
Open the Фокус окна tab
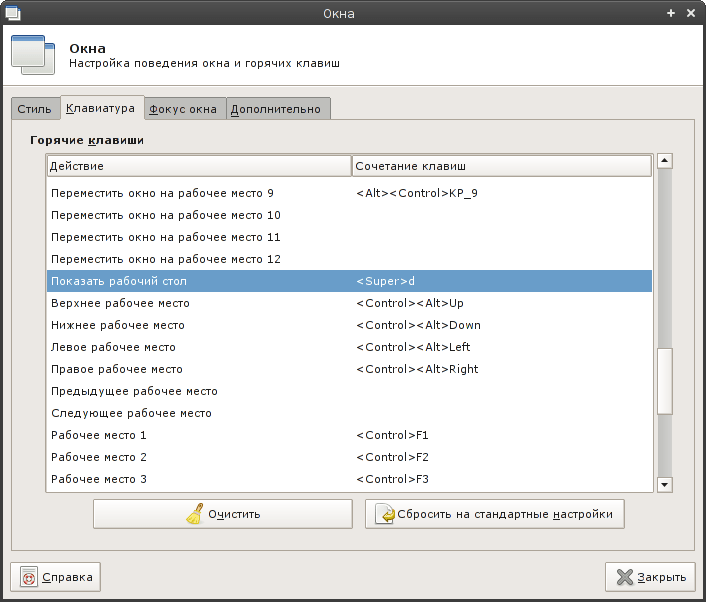pos(184,108)
